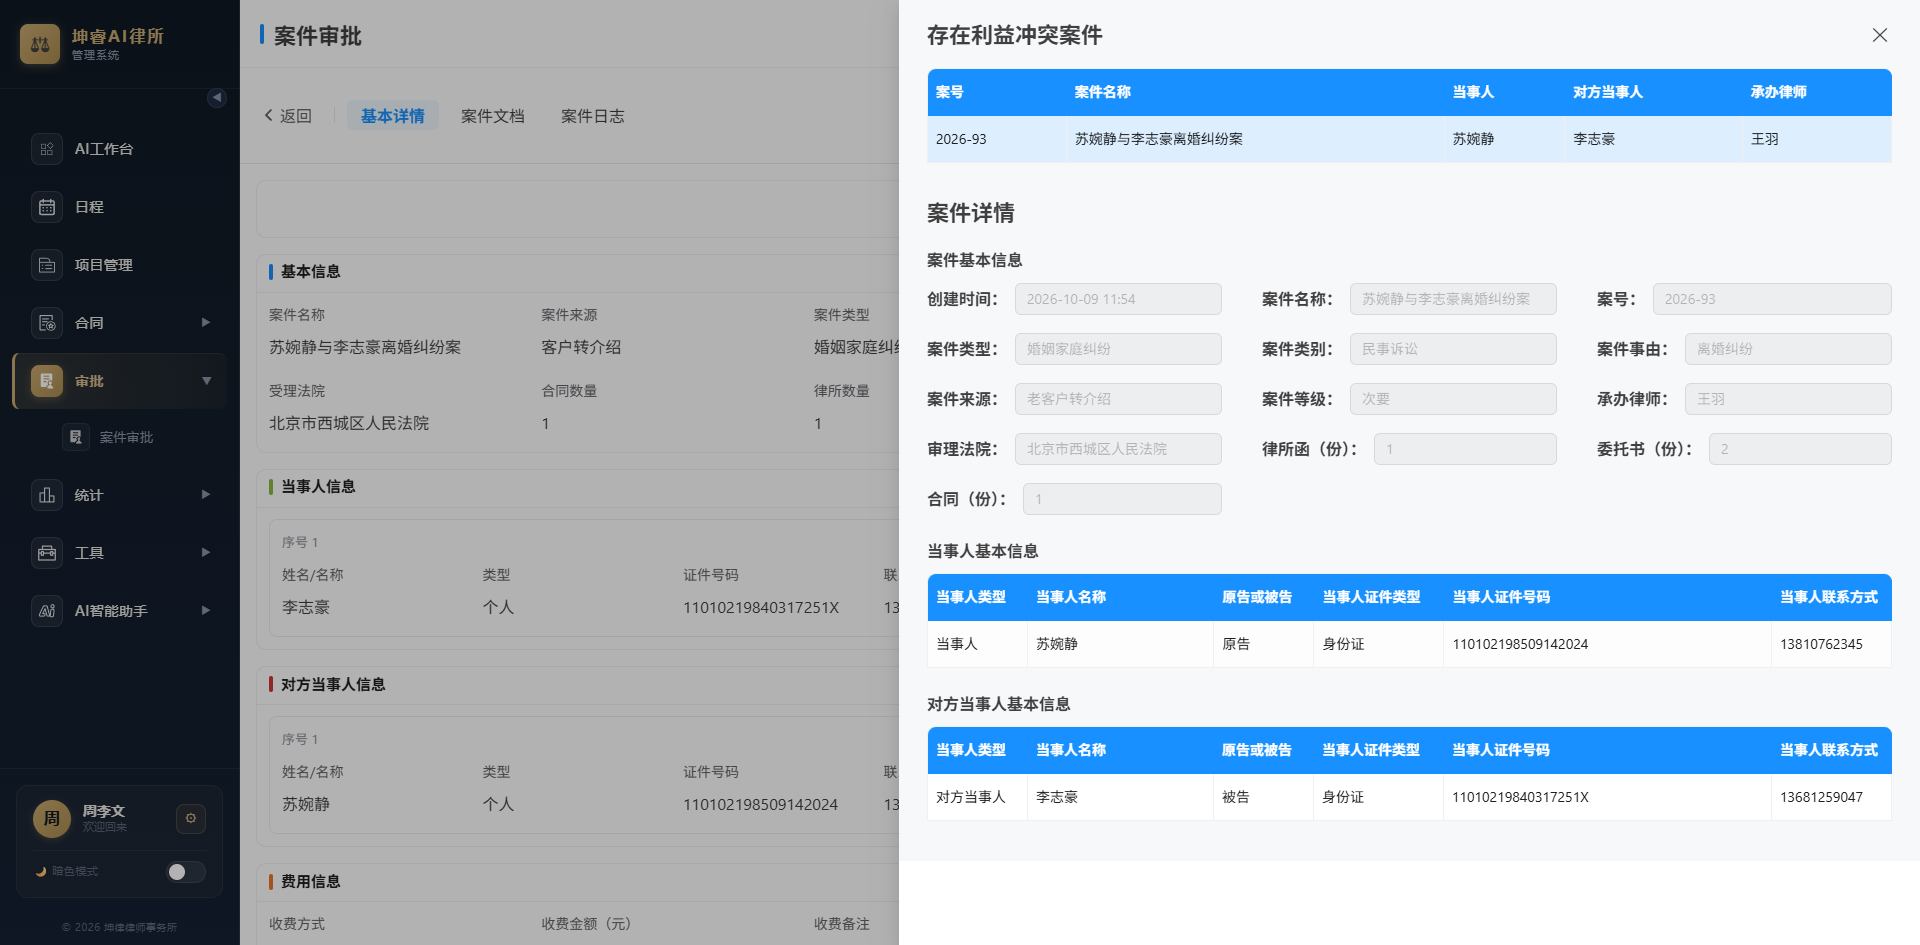This screenshot has height=945, width=1920.
Task: Click the 案件名称 field in 案件详情
Action: coord(1453,299)
